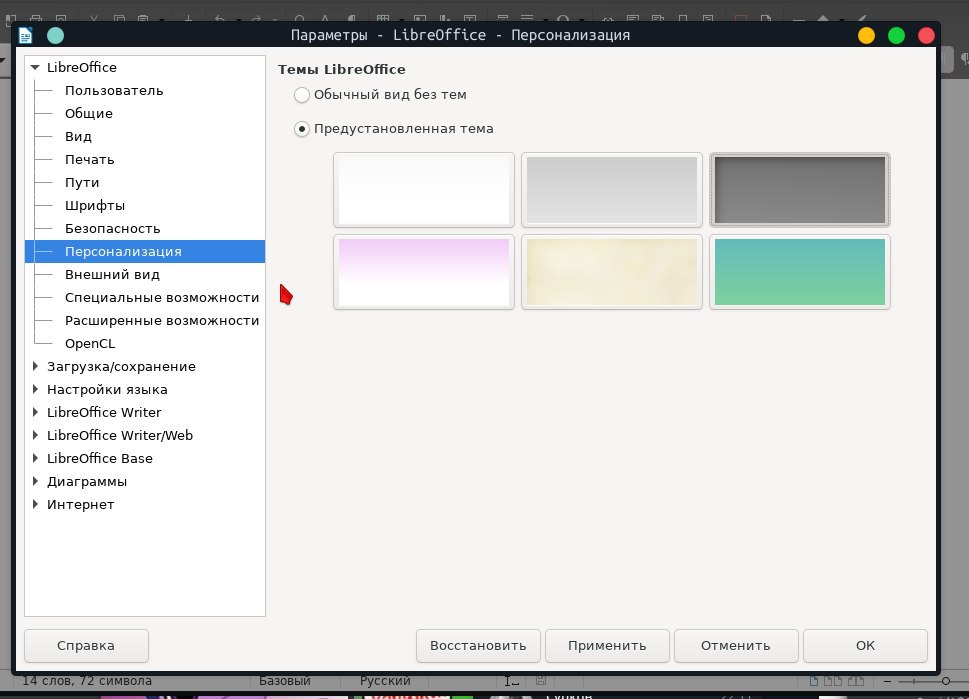Expand the 'LibreOffice Writer/Web' node
Image resolution: width=969 pixels, height=699 pixels.
click(x=35, y=435)
